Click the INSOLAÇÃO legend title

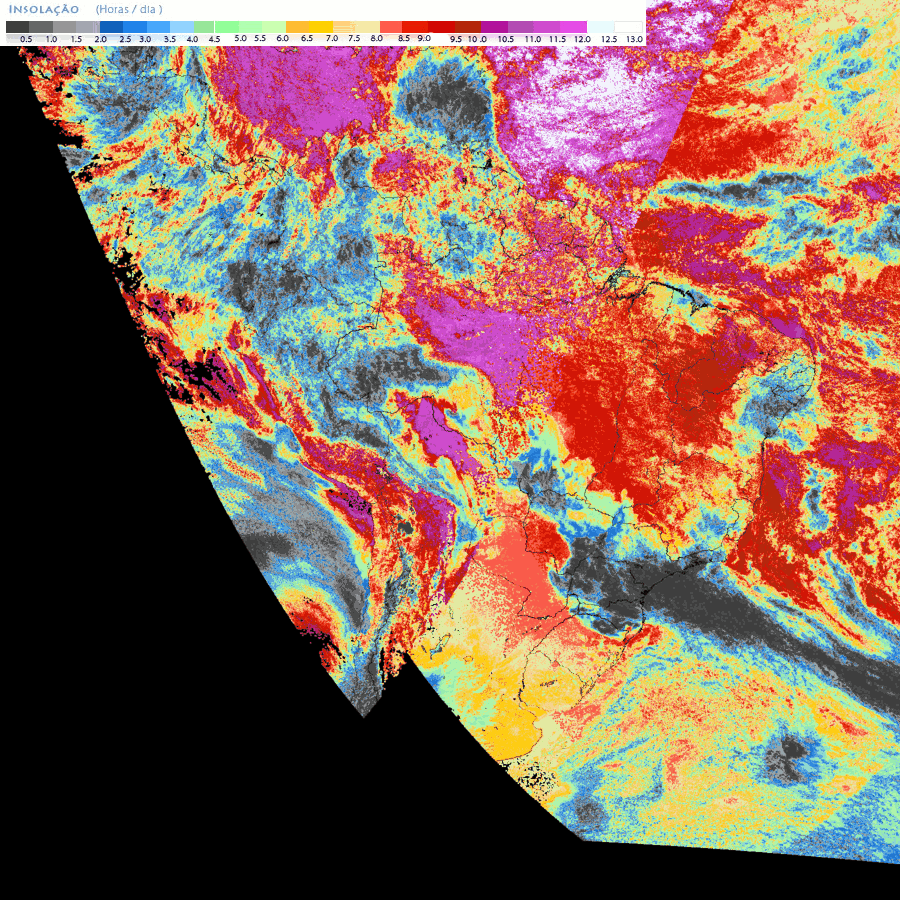44,9
